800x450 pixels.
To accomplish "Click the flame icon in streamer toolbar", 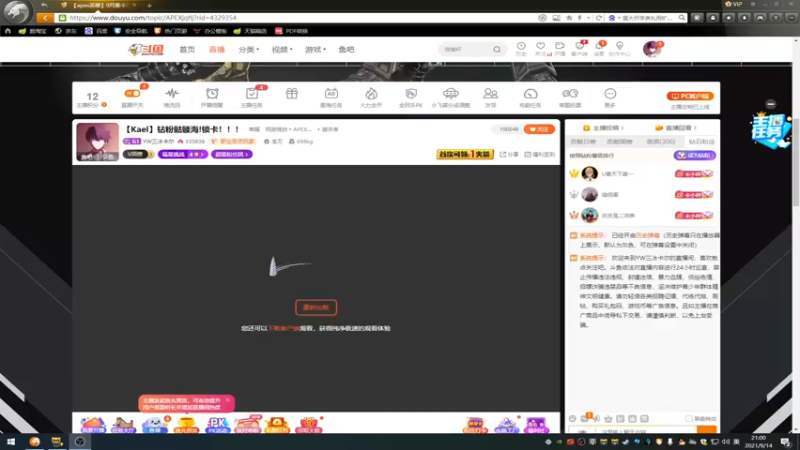I will click(x=371, y=93).
